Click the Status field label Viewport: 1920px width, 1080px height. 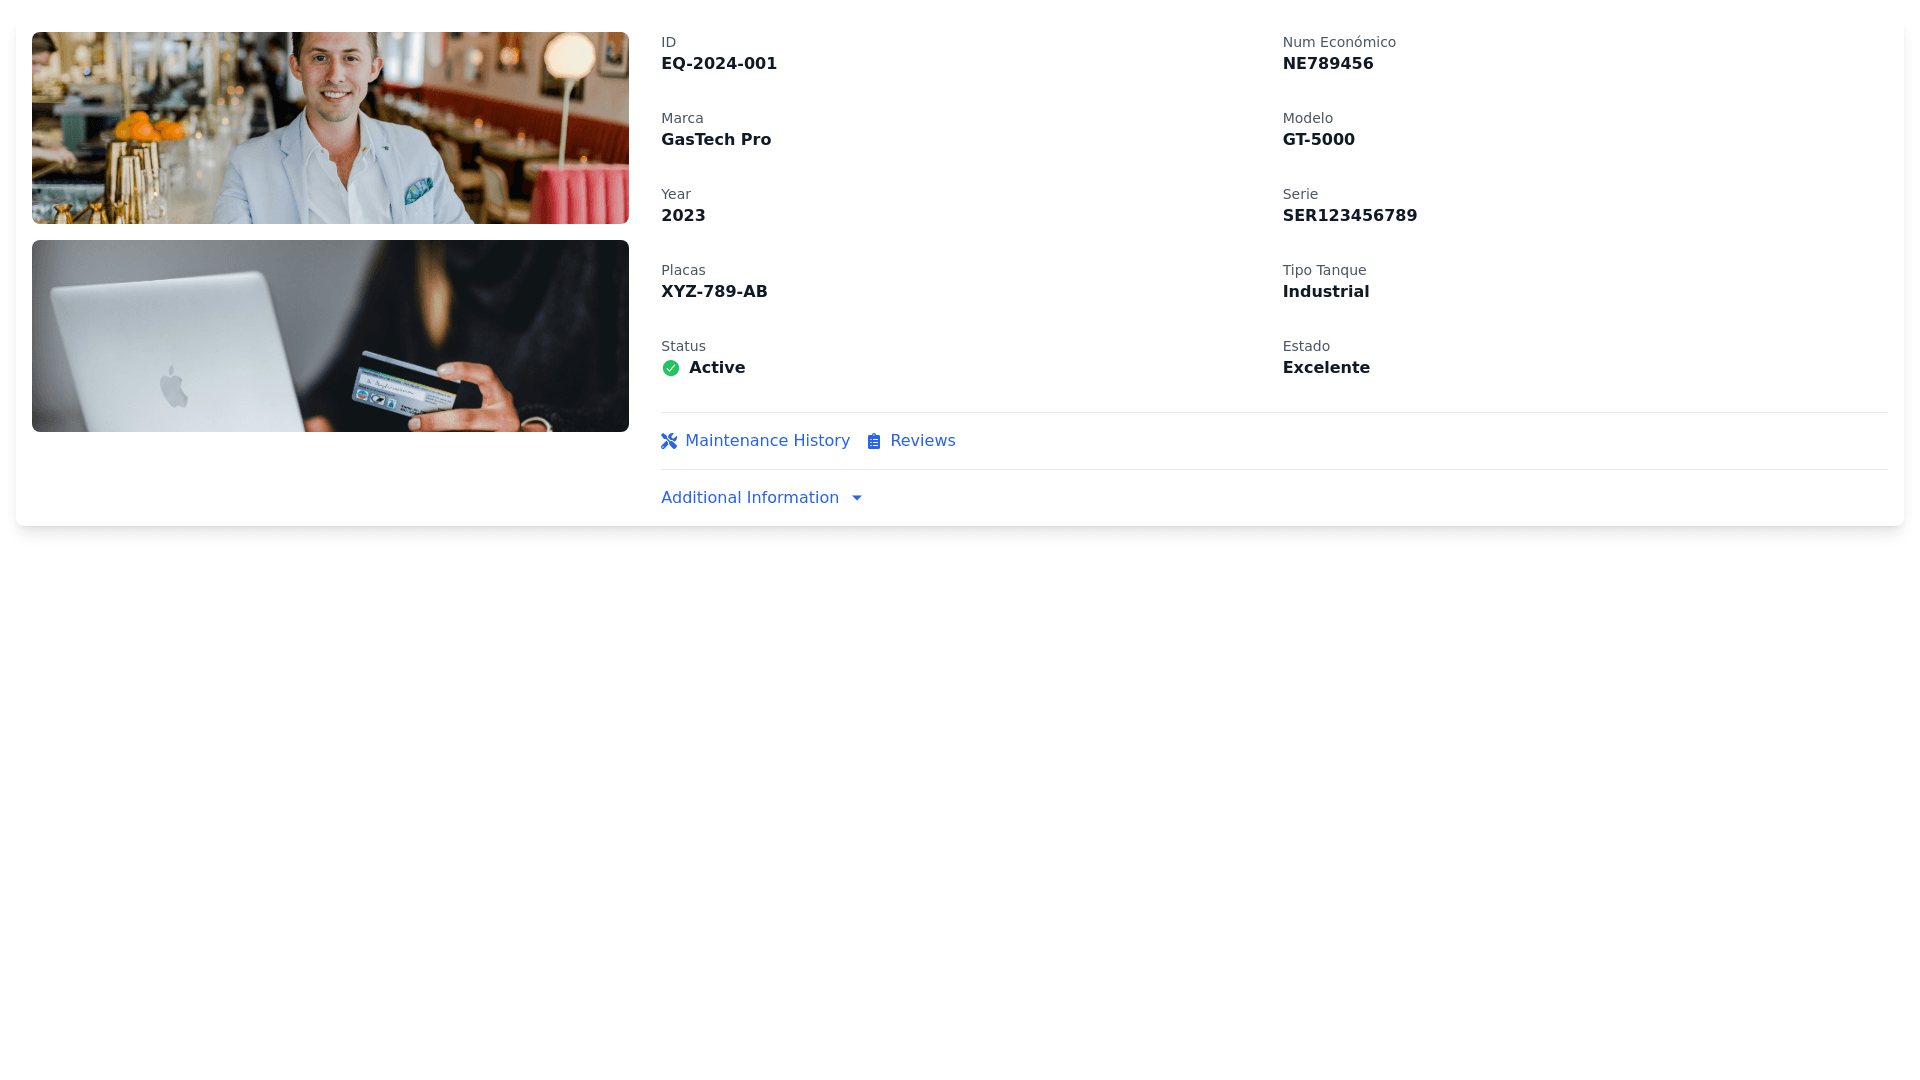683,346
